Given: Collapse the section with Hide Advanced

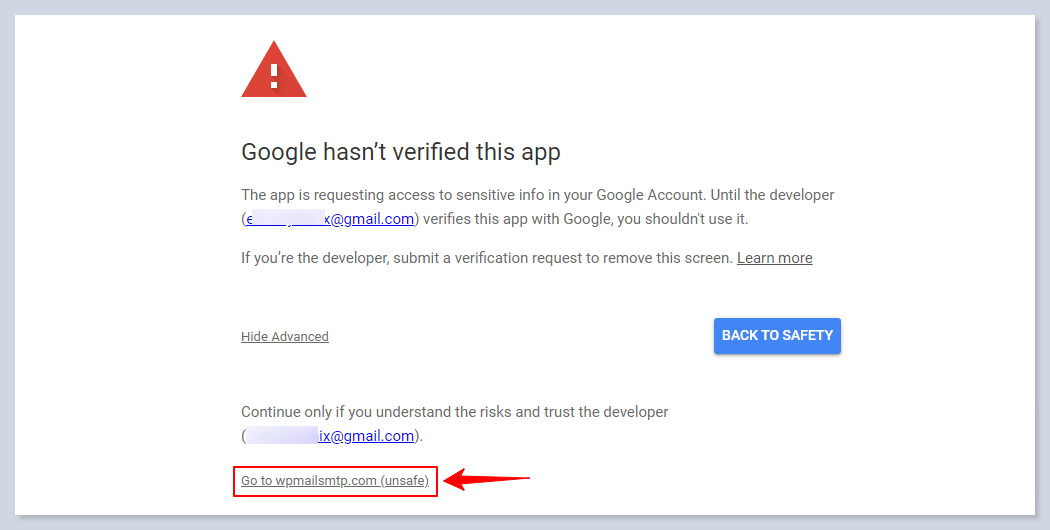Looking at the screenshot, I should pyautogui.click(x=285, y=336).
